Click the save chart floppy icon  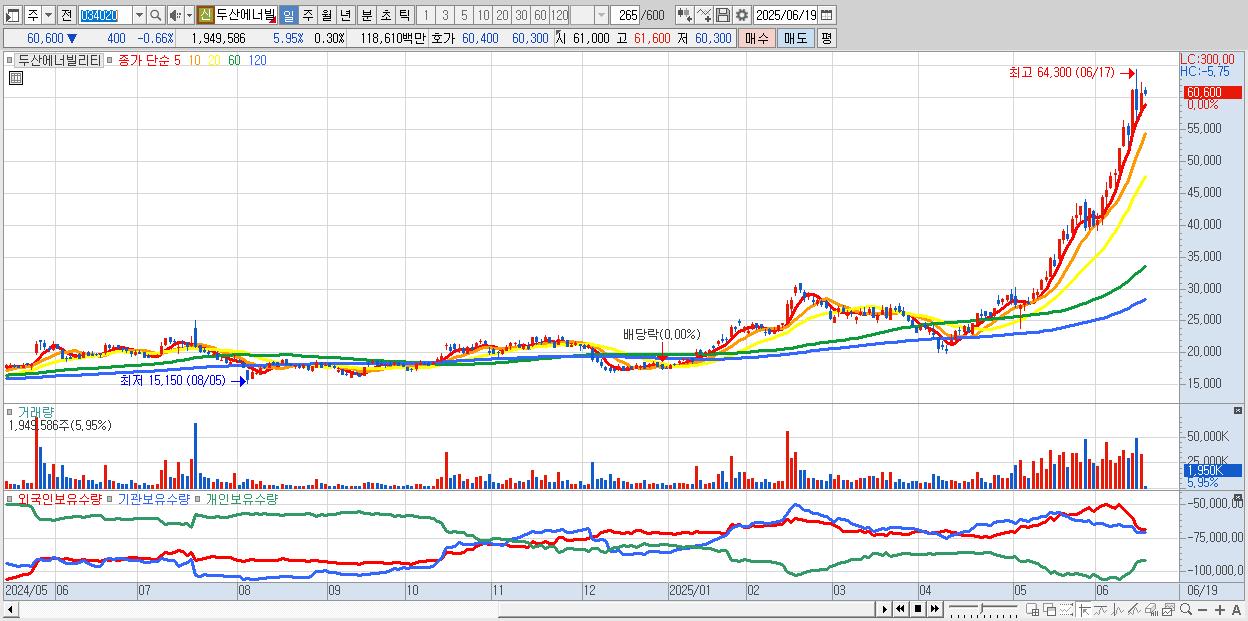tap(722, 15)
